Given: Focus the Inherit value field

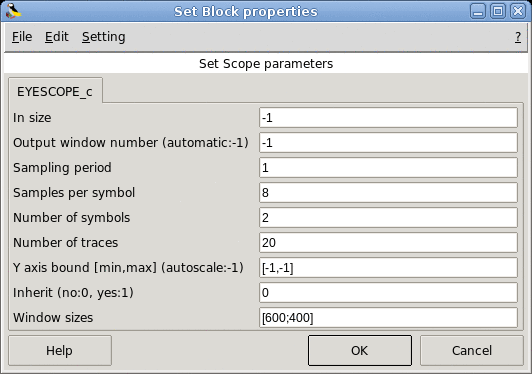Looking at the screenshot, I should (388, 293).
